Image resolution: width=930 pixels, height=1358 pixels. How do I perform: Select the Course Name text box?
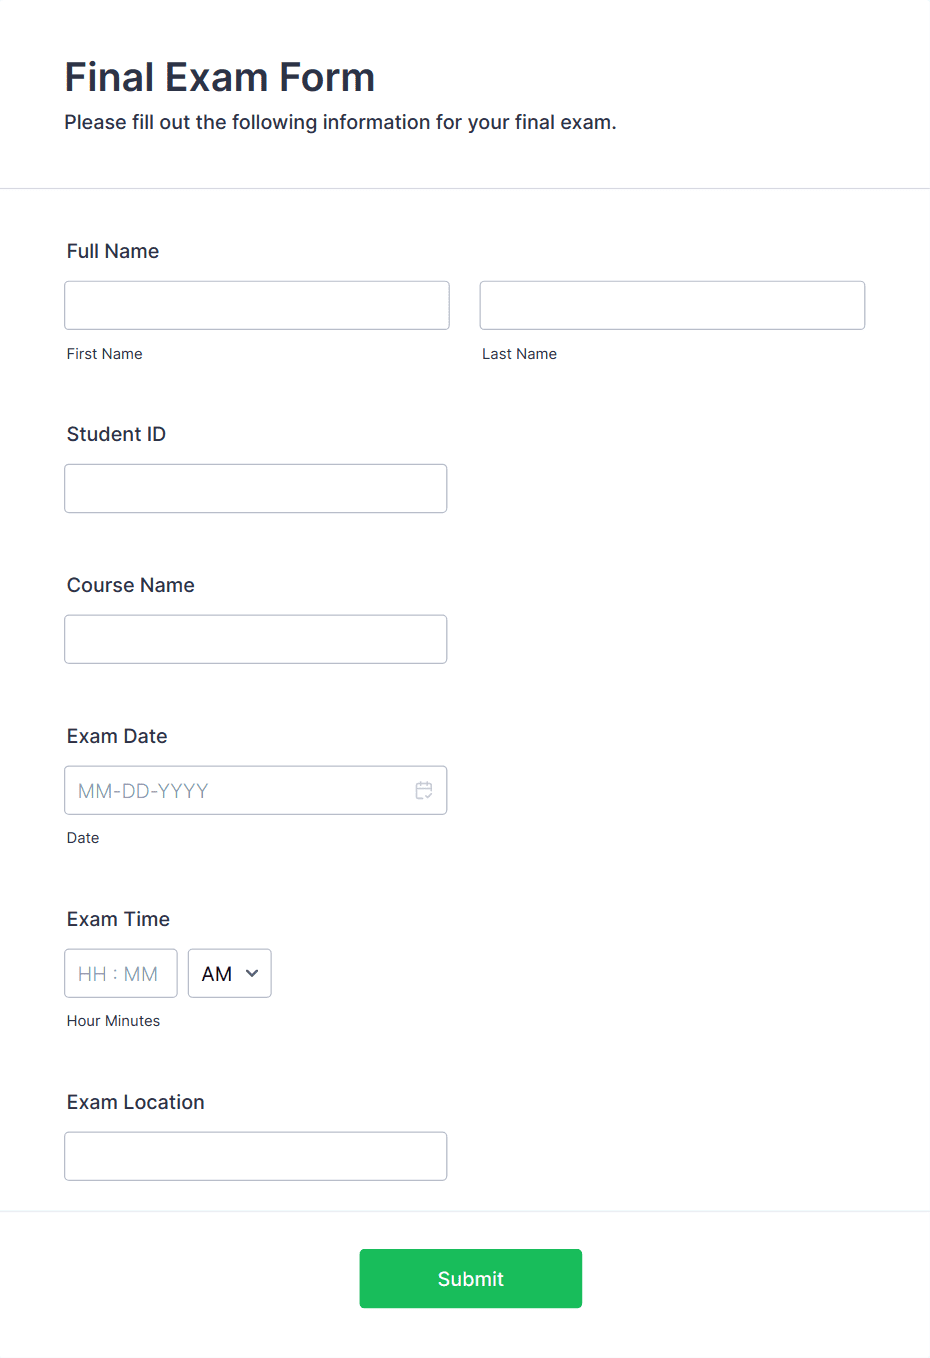coord(256,639)
